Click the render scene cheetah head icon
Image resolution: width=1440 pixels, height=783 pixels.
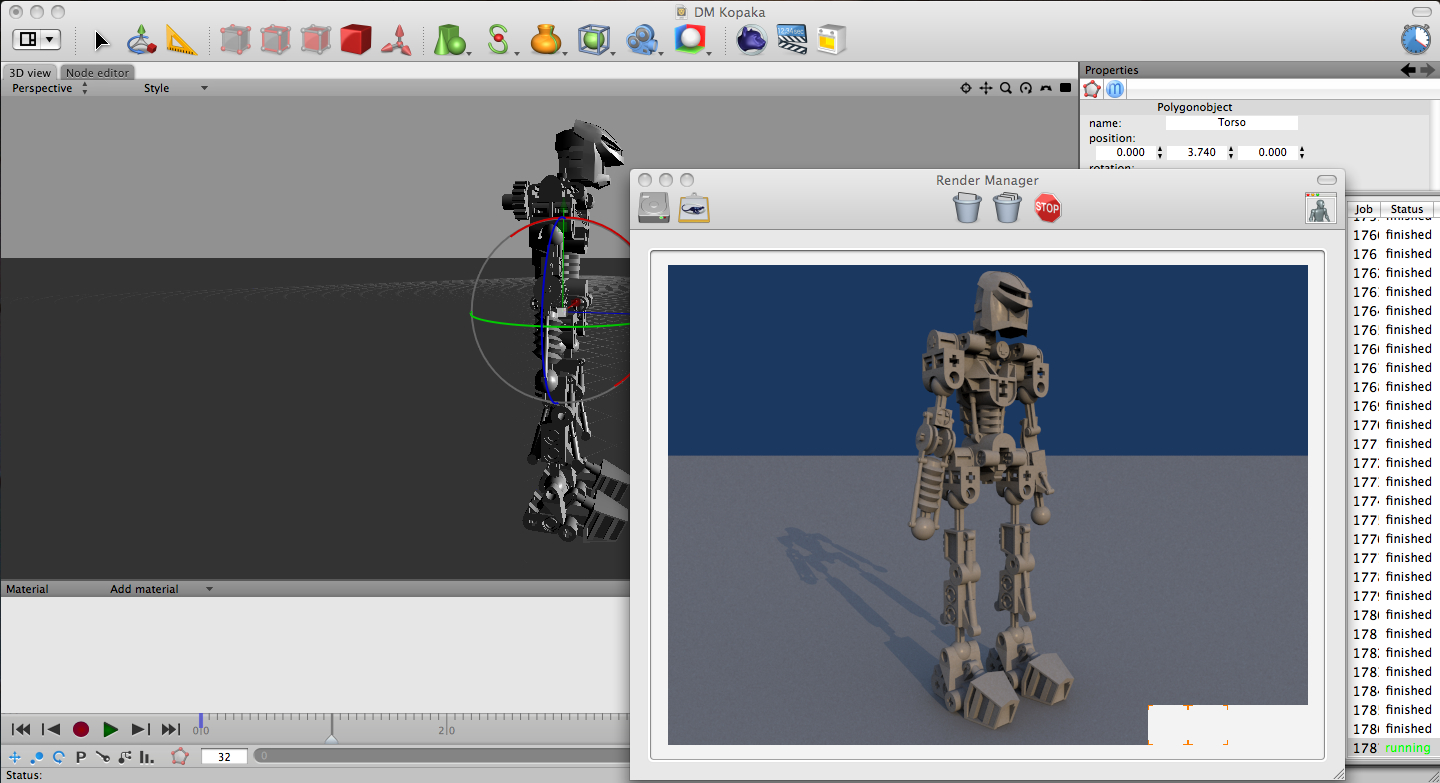click(x=751, y=40)
